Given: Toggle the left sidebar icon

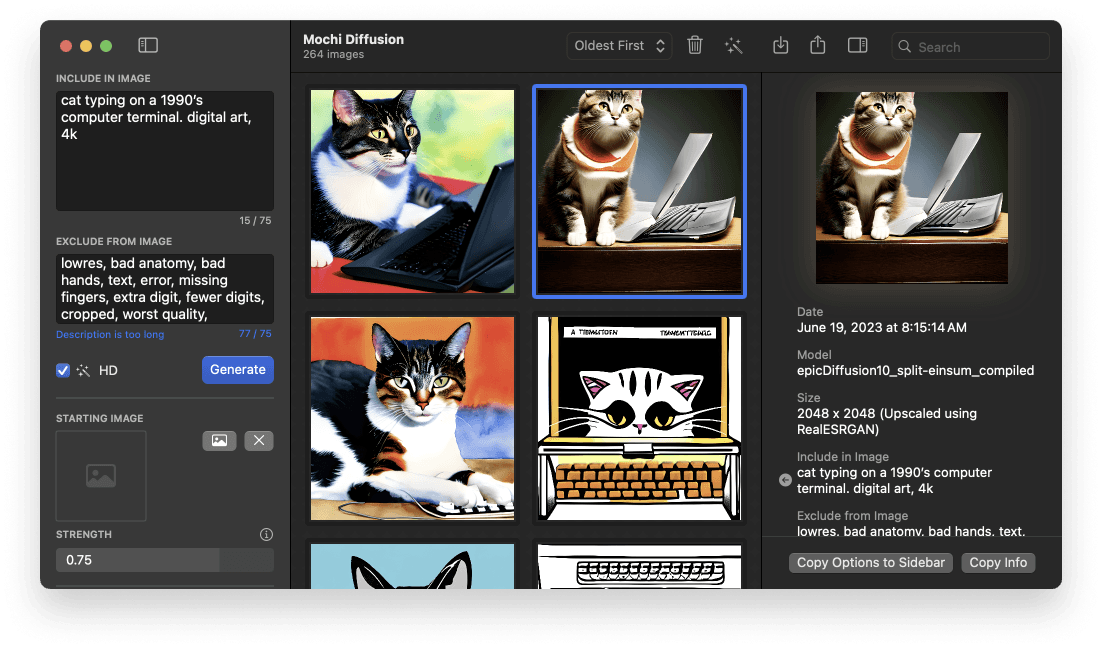Looking at the screenshot, I should click(148, 46).
